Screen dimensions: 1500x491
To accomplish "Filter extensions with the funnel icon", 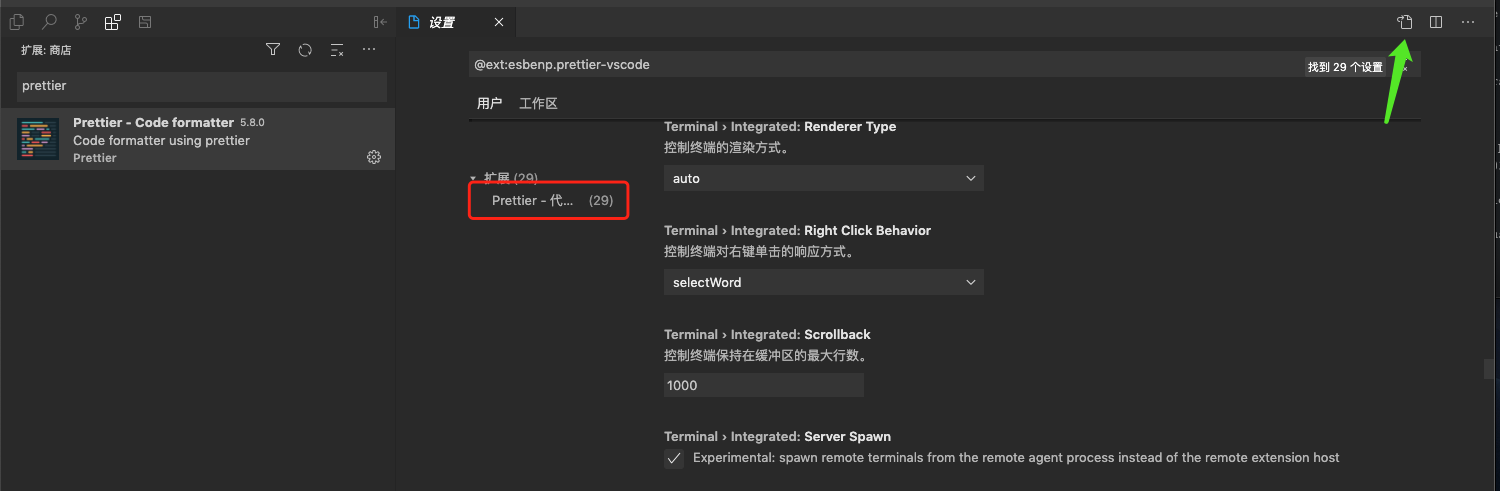I will (273, 50).
